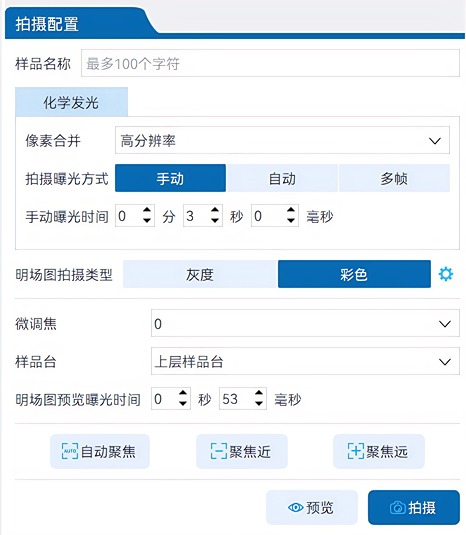Open the 像素合并 高分辨率 dropdown
The width and height of the screenshot is (466, 535).
[282, 140]
